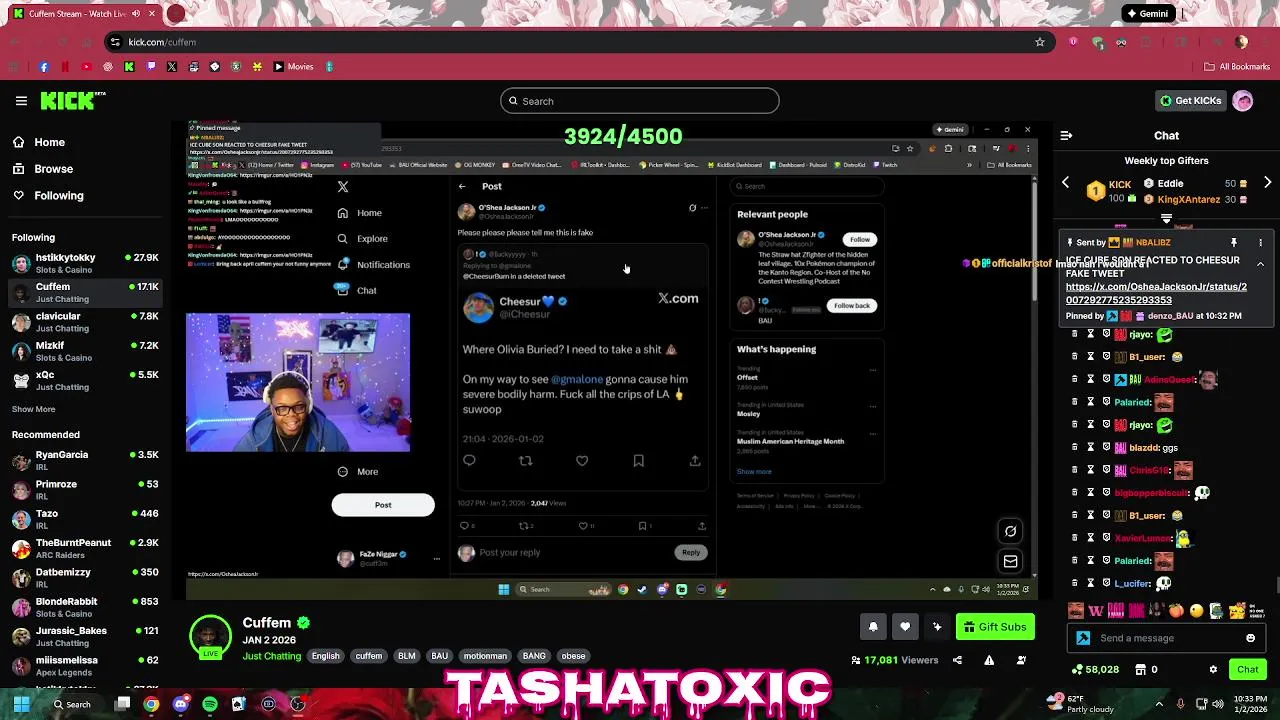
Task: Expand followed channels with Show More
Action: point(33,409)
